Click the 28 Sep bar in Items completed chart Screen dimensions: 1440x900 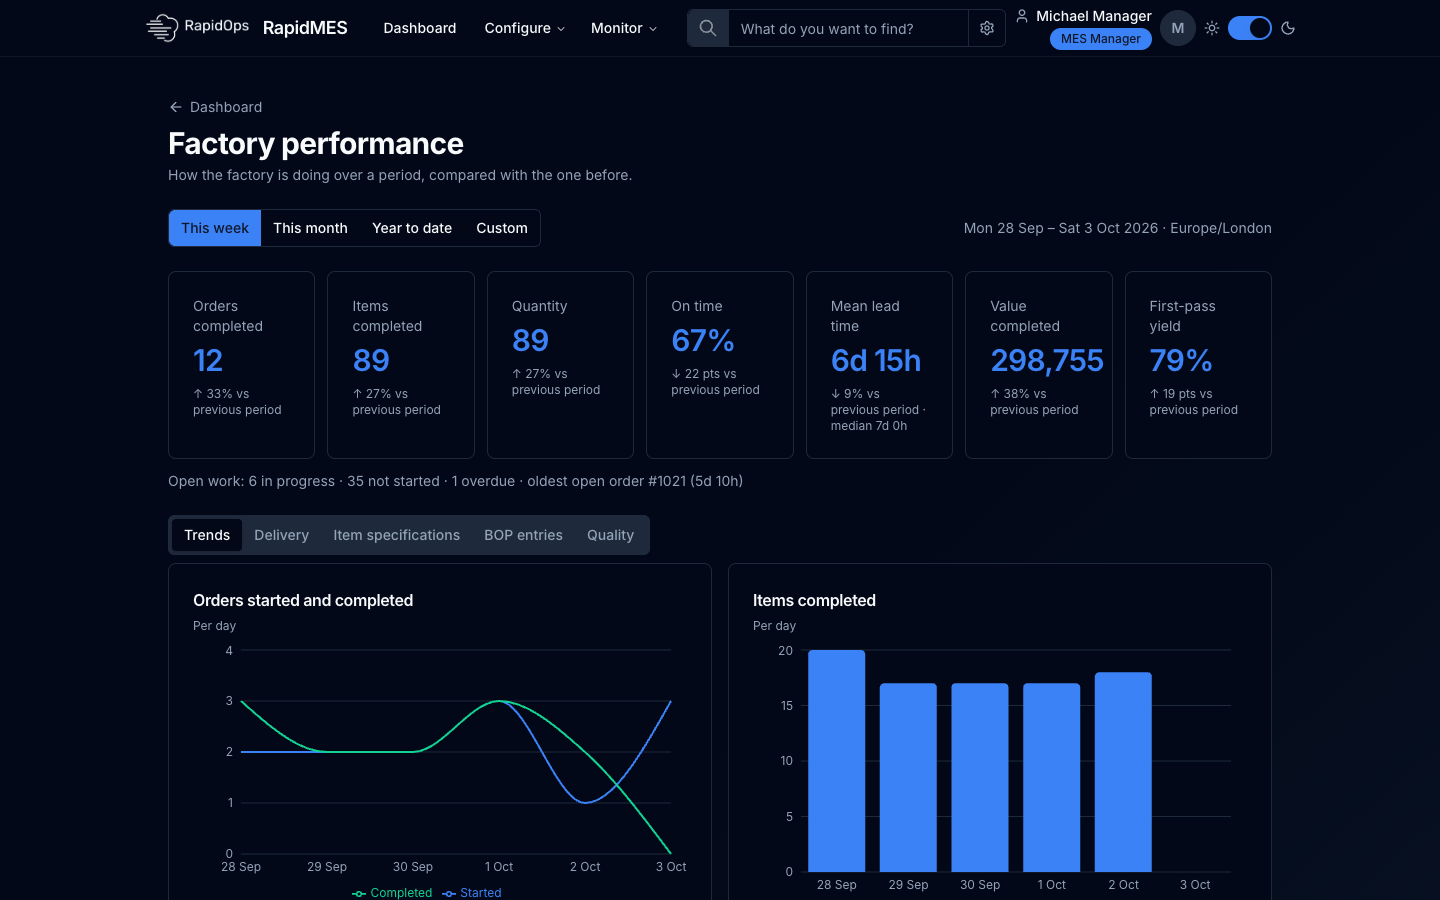(837, 761)
